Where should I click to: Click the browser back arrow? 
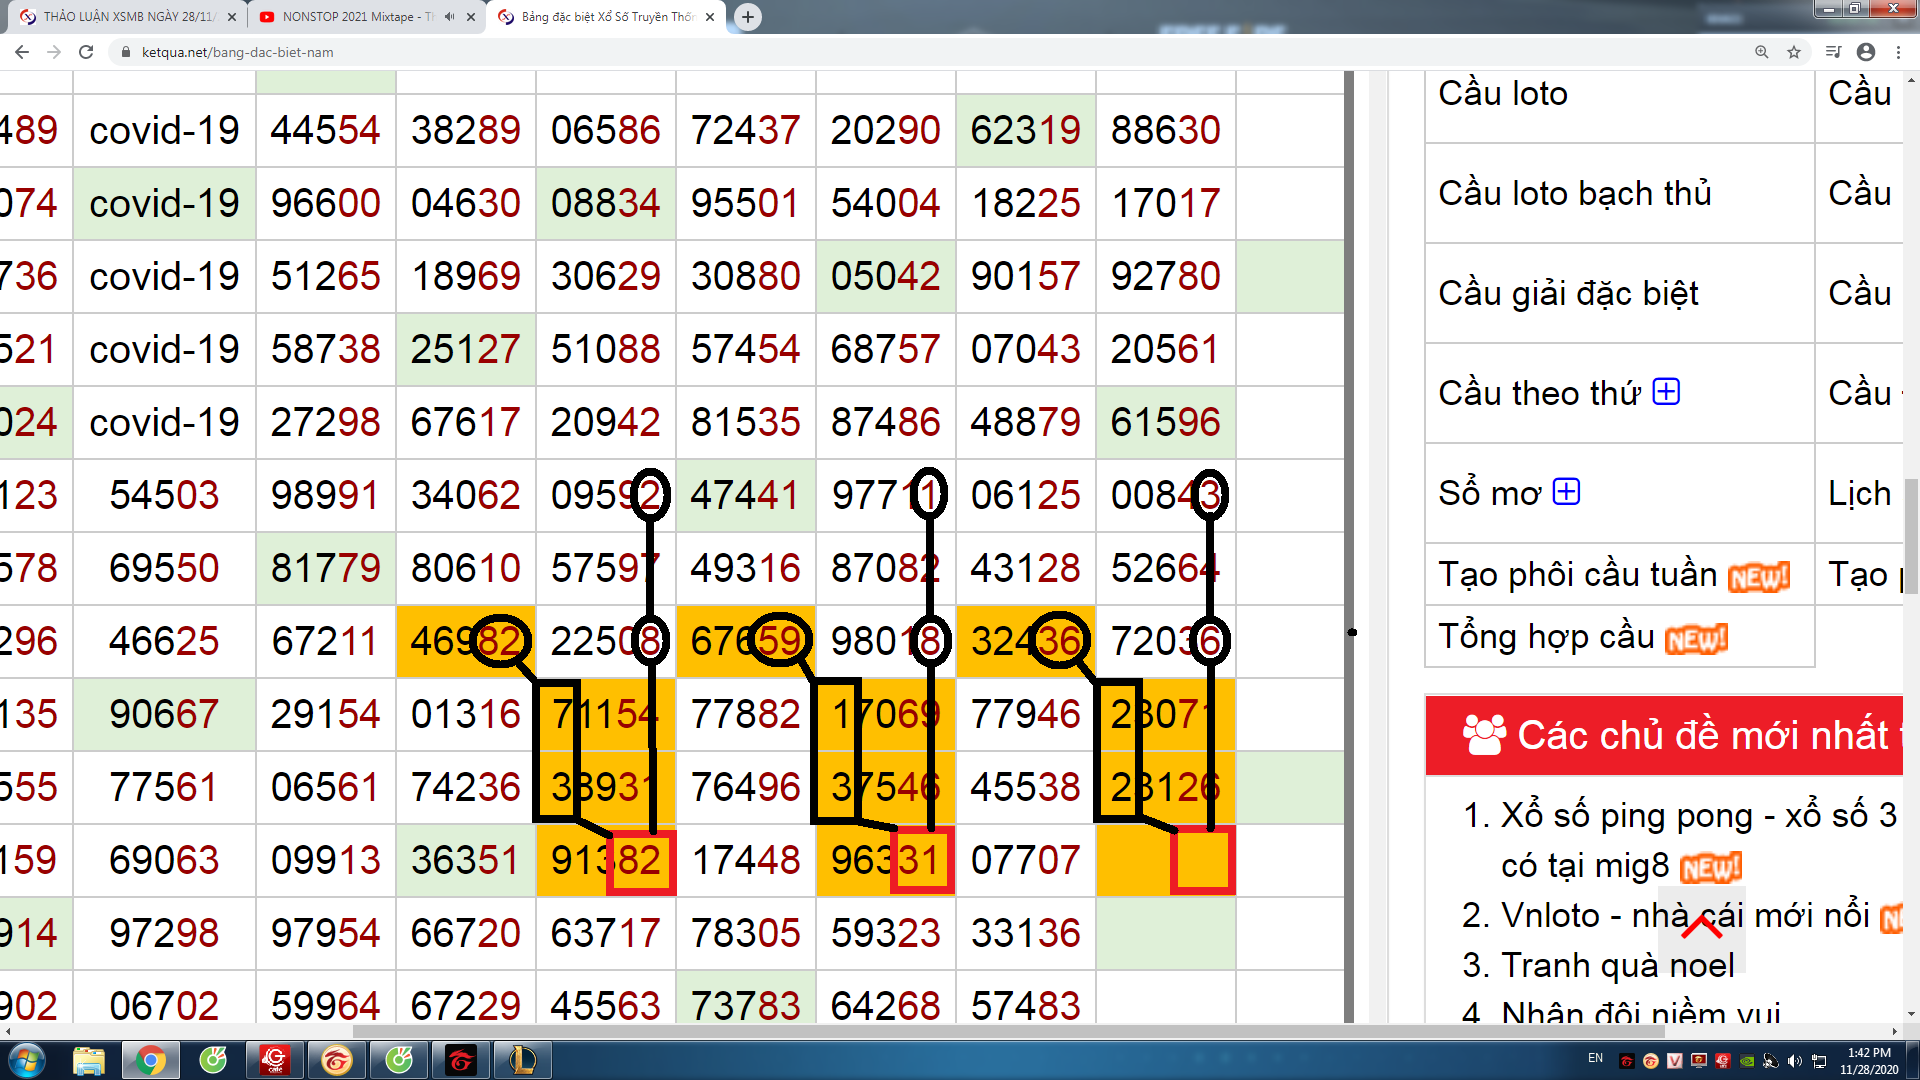pyautogui.click(x=22, y=52)
